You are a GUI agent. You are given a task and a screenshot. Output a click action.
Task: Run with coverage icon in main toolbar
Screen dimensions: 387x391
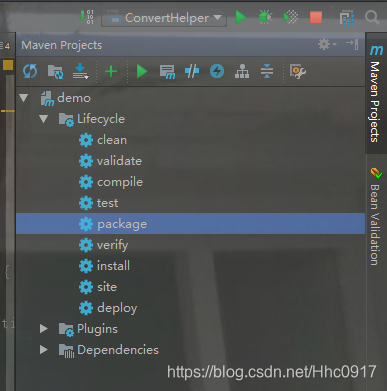291,17
